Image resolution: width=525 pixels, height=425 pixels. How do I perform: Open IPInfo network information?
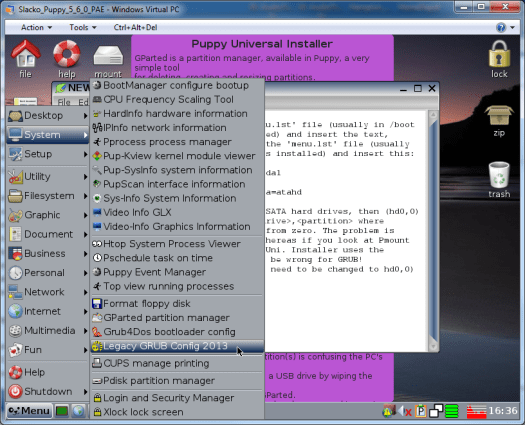click(x=177, y=128)
